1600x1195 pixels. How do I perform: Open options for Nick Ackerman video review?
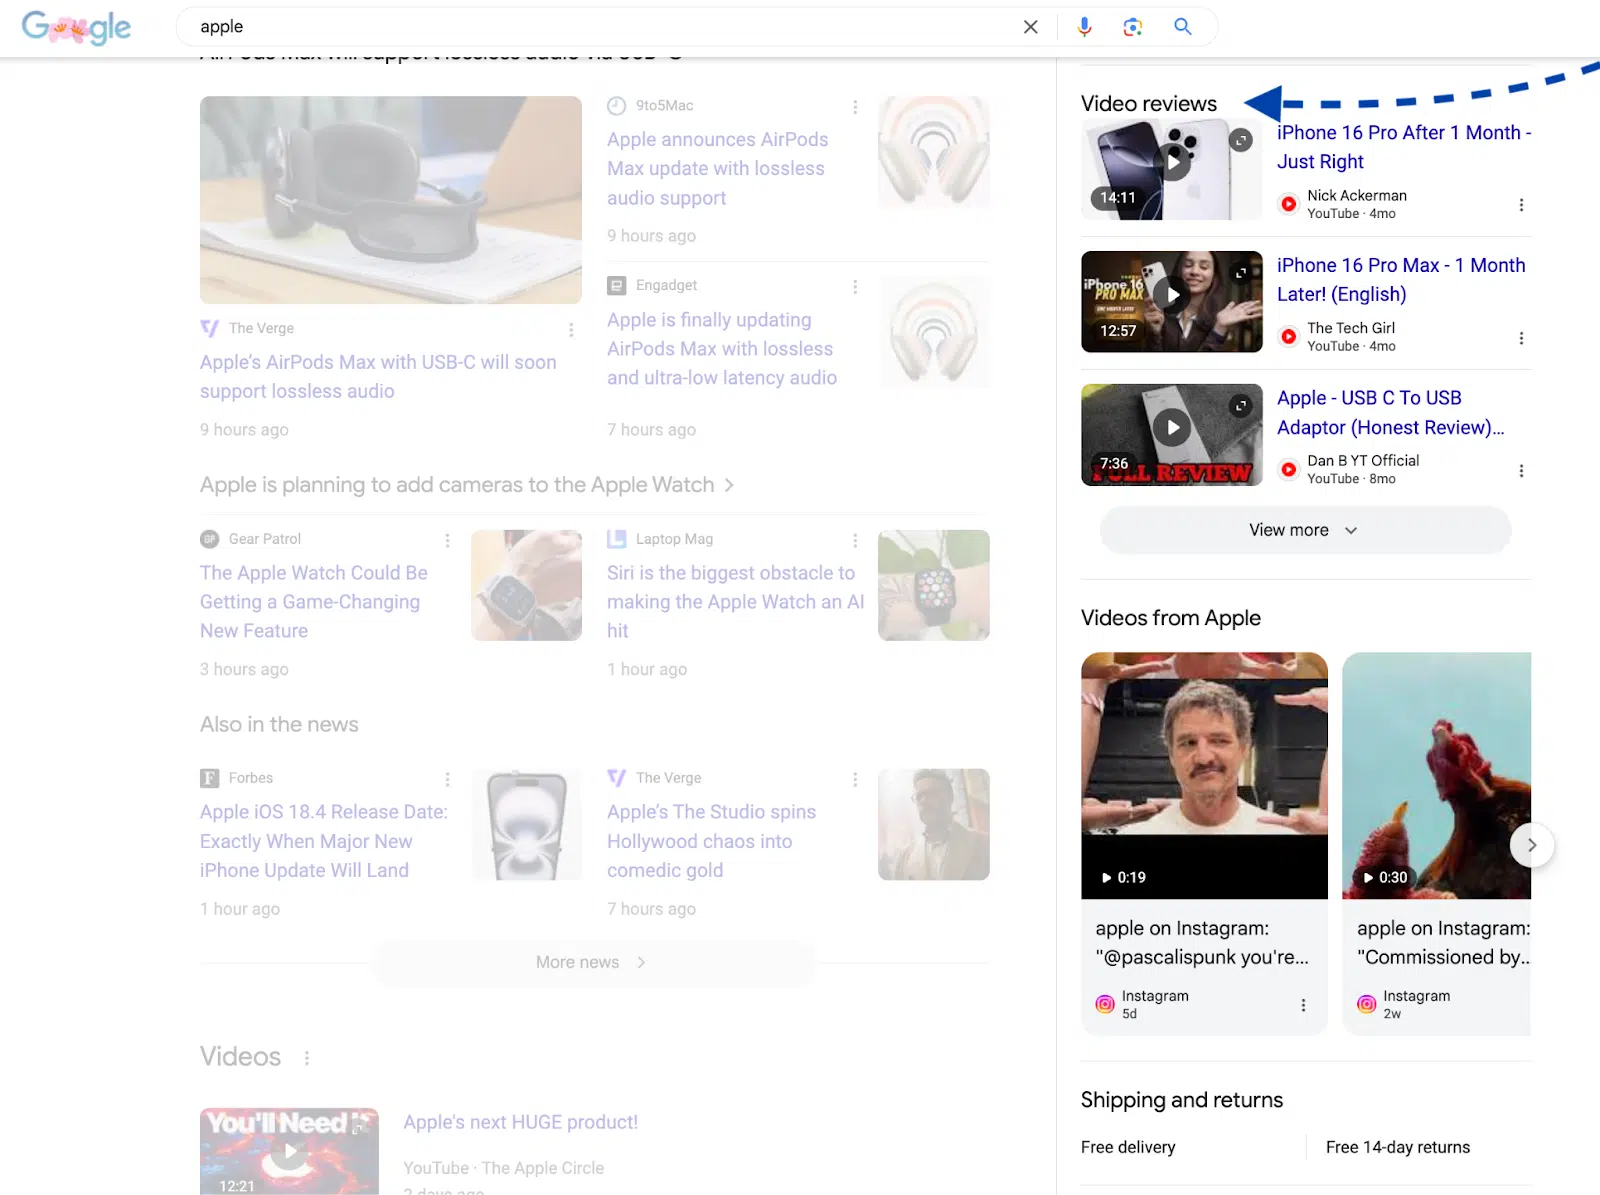[x=1521, y=205]
